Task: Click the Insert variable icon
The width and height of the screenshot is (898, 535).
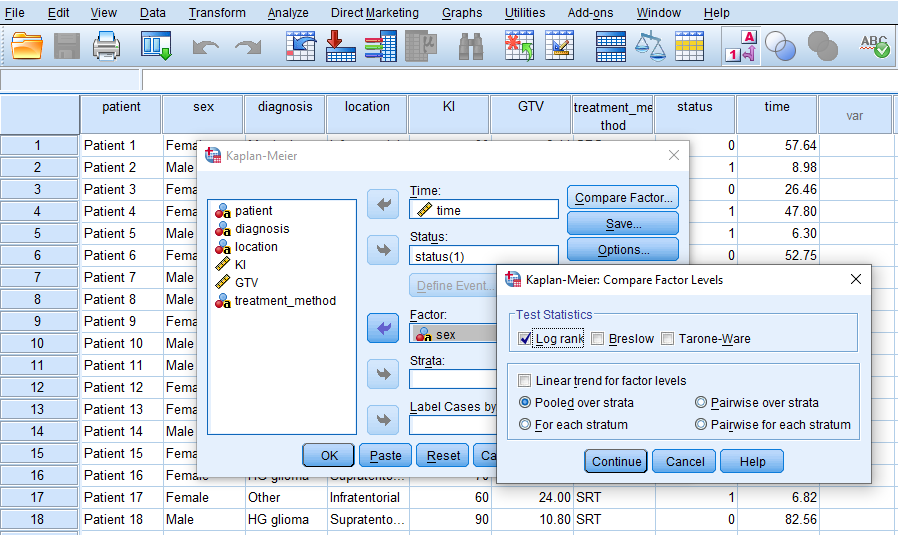Action: pos(560,46)
